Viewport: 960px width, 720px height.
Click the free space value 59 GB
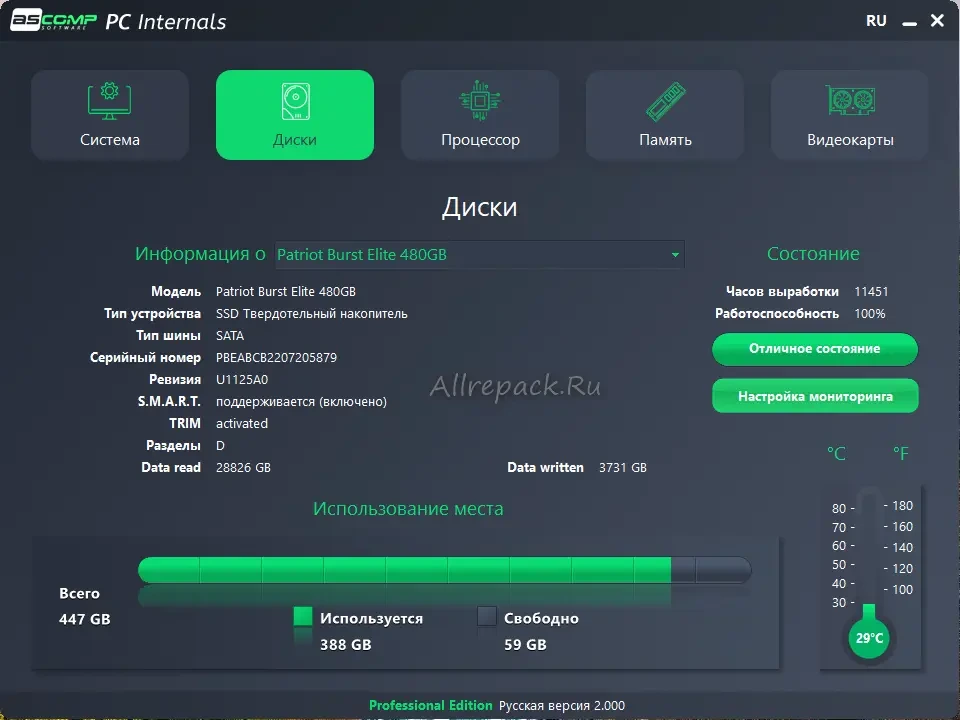click(525, 645)
